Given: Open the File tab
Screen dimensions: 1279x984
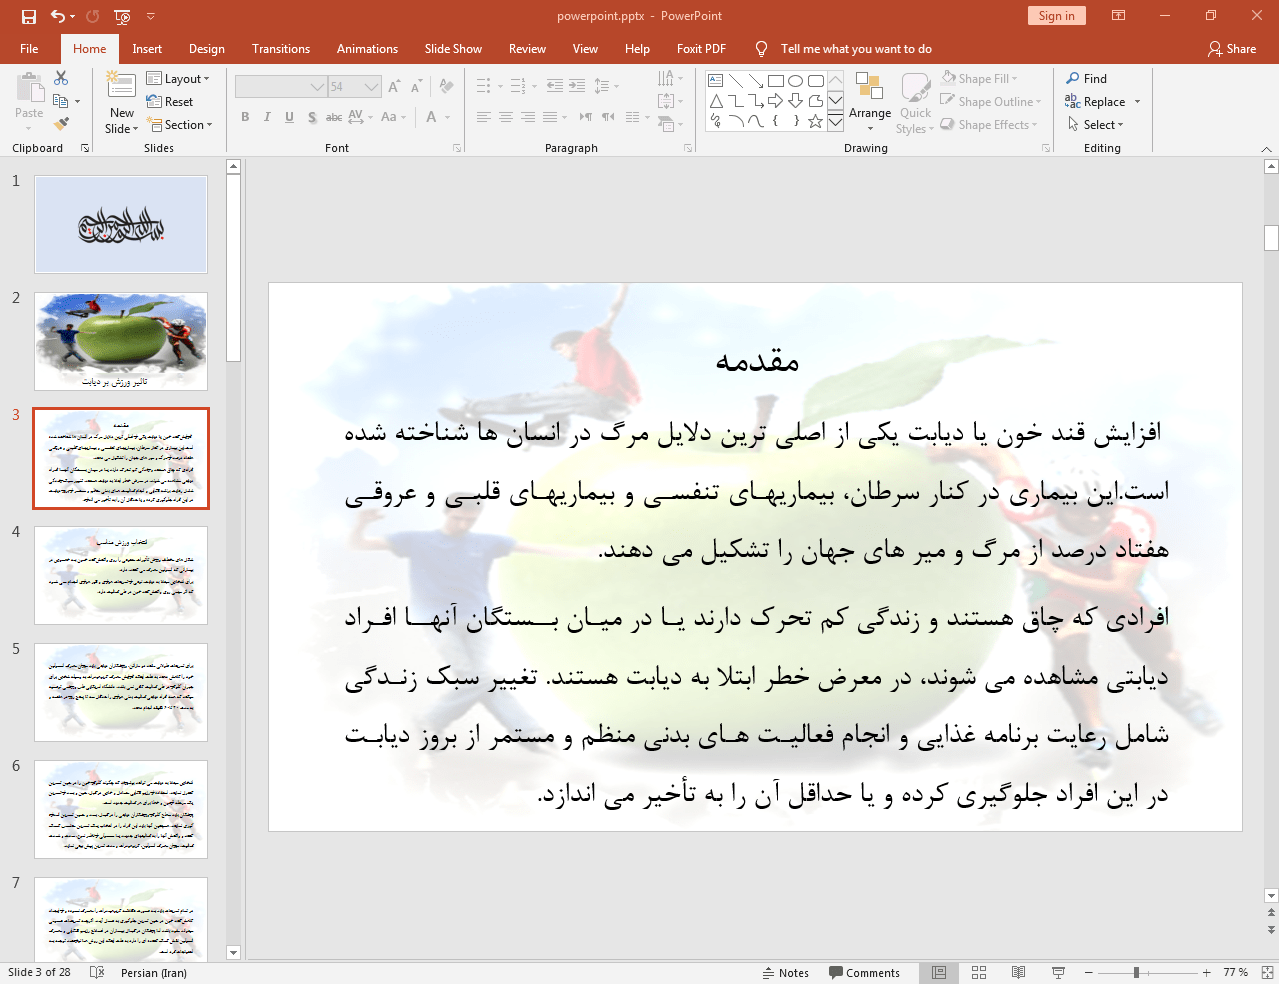Looking at the screenshot, I should [29, 49].
